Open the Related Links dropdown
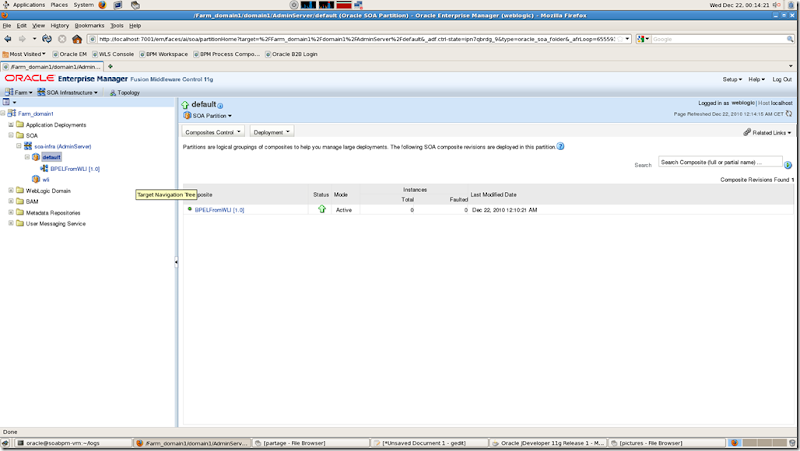Screen dimensions: 800x451 772,133
